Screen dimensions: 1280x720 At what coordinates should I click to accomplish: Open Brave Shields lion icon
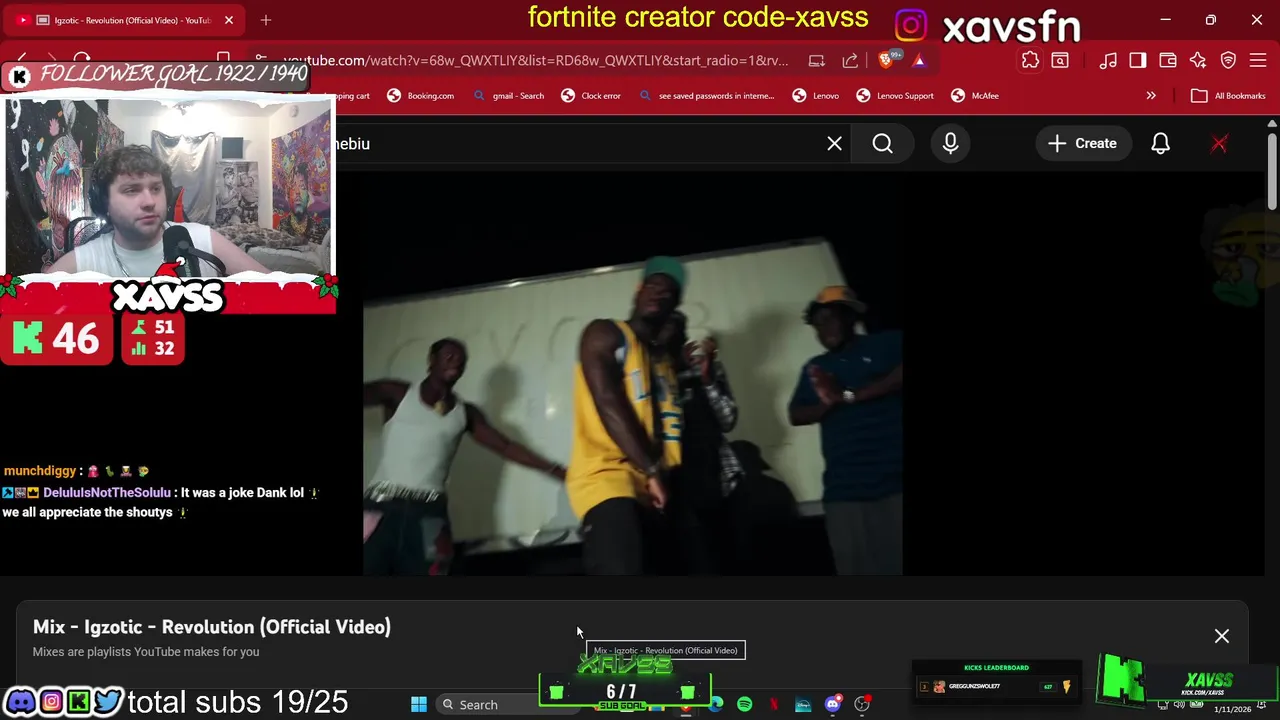[x=886, y=61]
